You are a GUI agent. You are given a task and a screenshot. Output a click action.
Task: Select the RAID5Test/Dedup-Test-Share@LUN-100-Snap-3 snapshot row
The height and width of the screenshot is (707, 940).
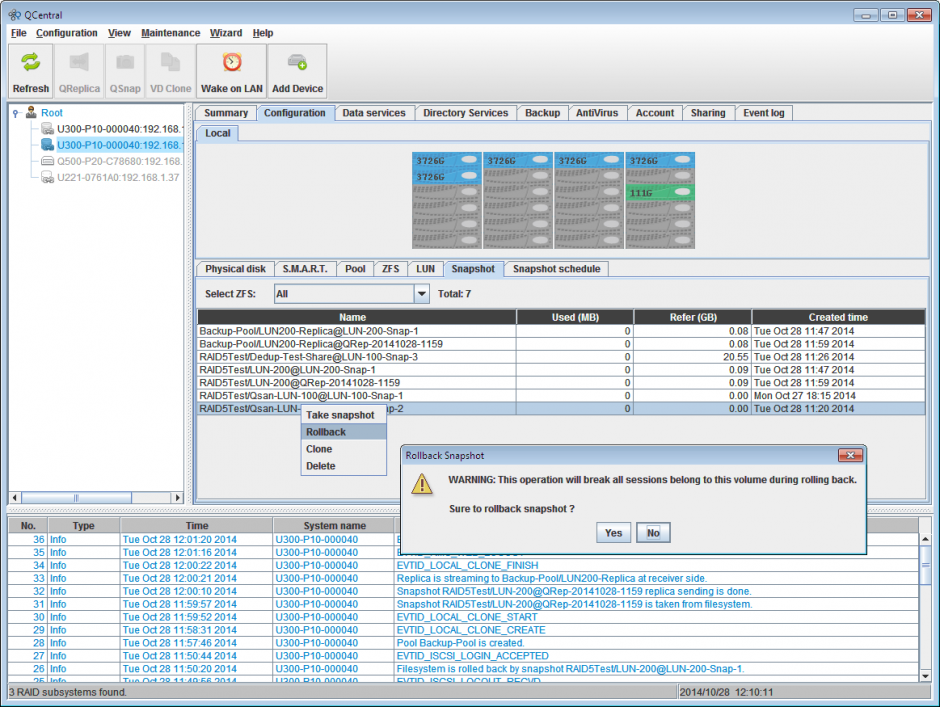[561, 357]
